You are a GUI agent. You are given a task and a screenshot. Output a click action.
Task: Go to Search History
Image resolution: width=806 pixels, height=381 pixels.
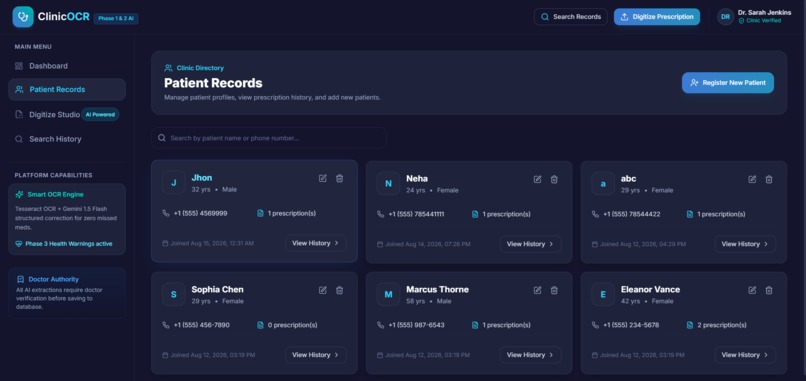tap(67, 139)
